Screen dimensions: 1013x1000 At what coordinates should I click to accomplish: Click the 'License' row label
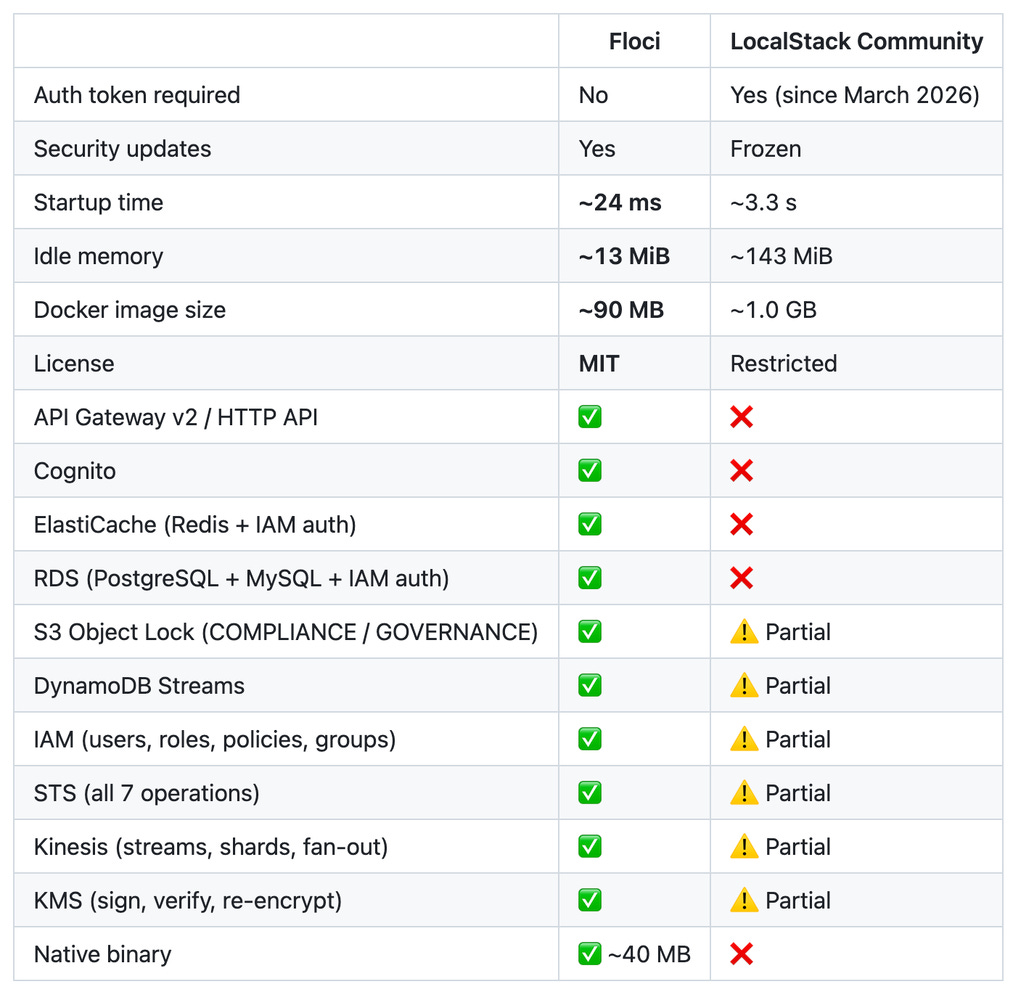tap(74, 363)
